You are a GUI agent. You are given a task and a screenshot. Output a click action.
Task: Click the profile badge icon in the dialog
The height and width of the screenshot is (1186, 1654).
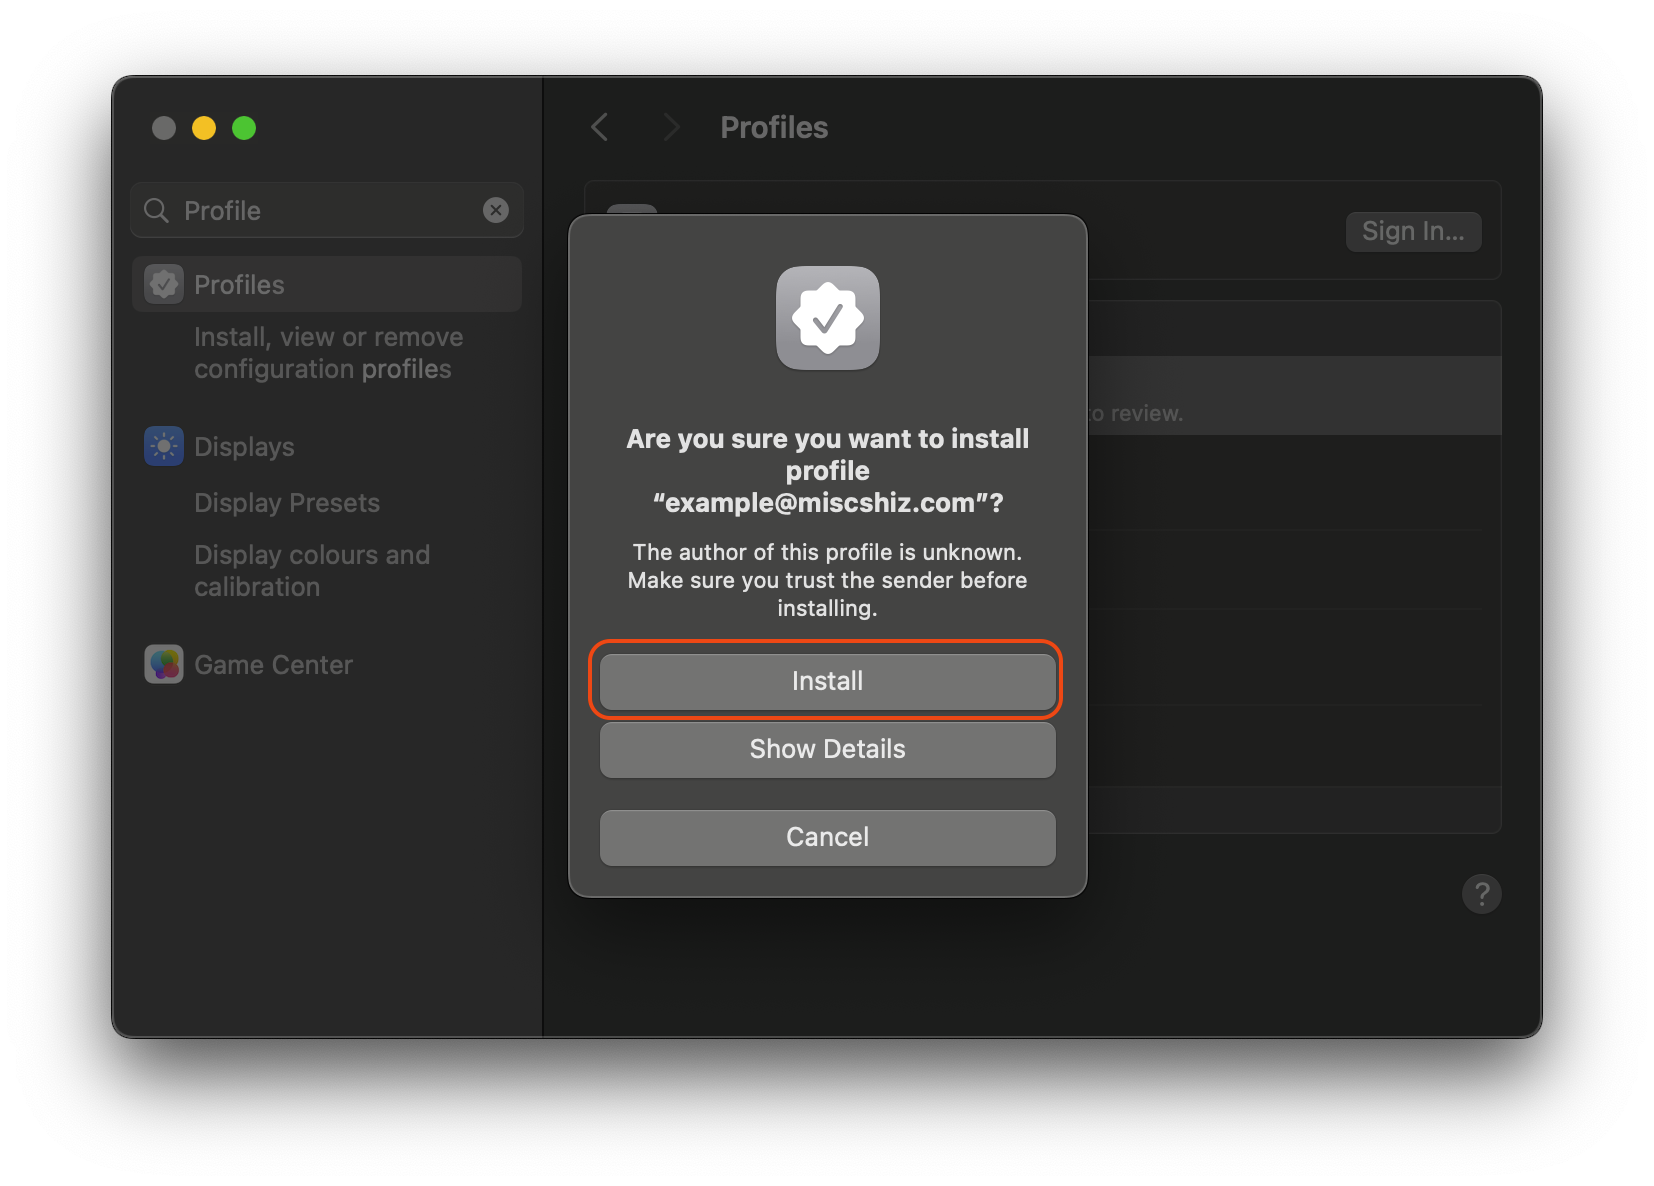828,318
